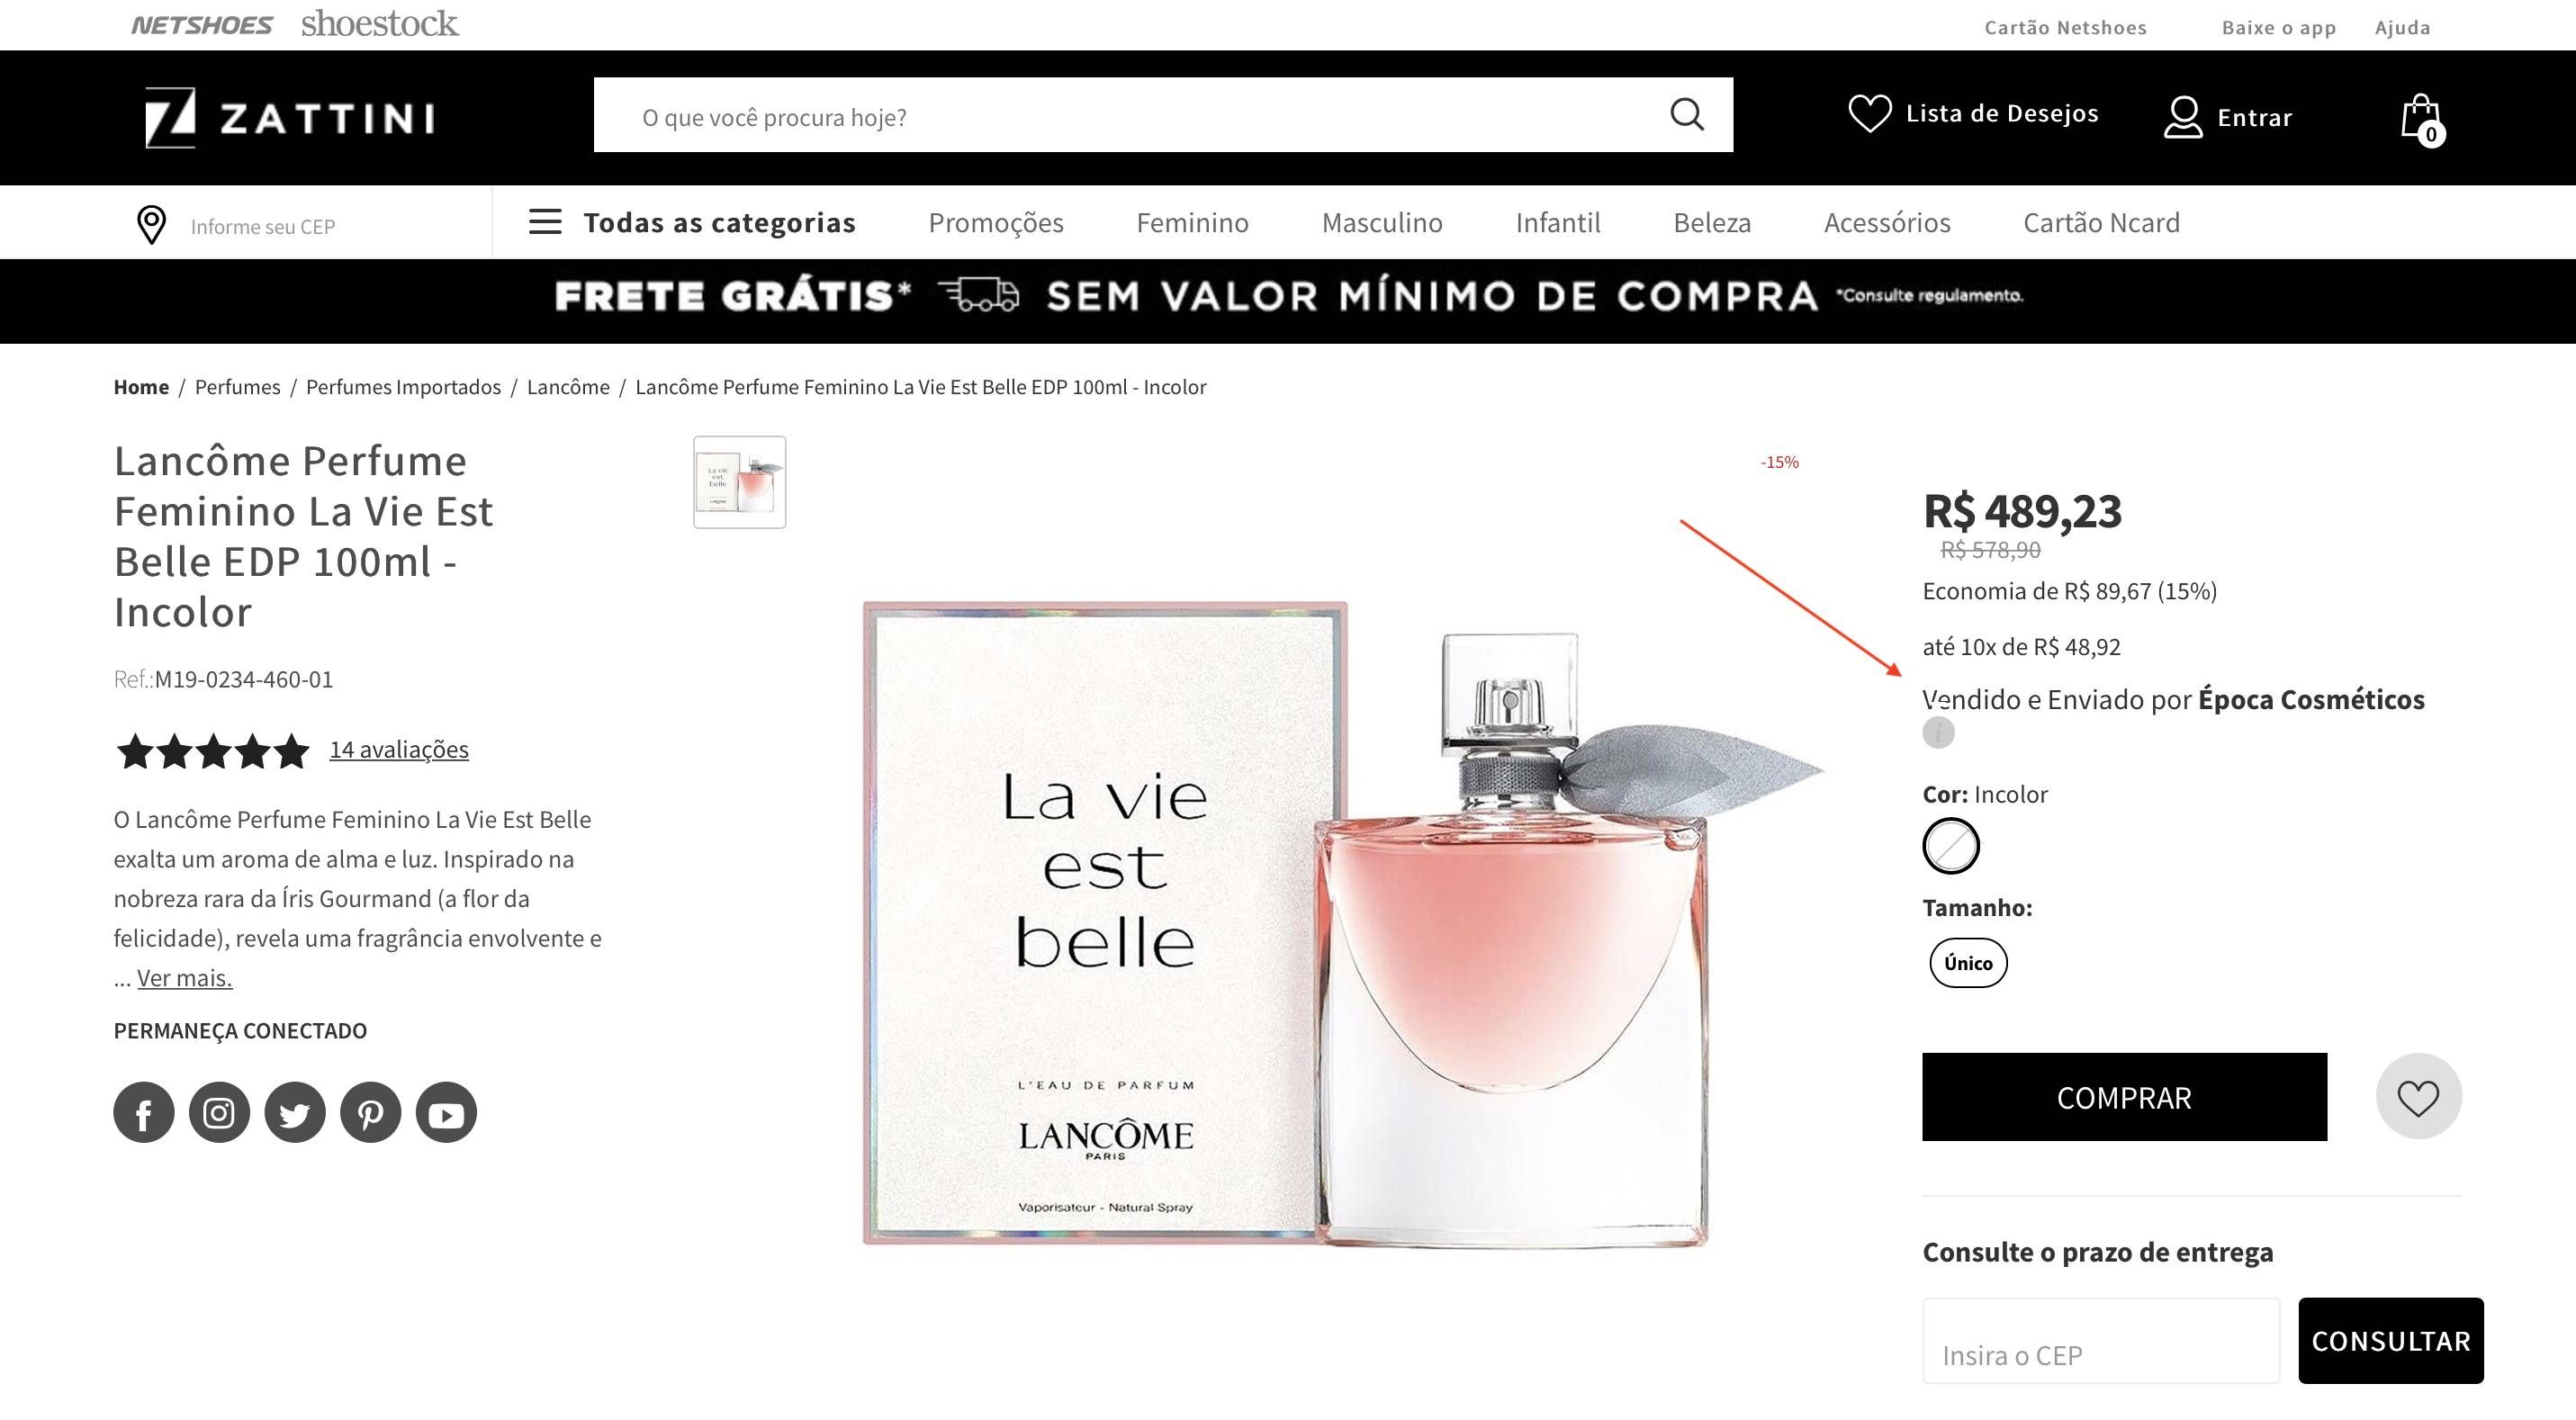Viewport: 2576px width, 1420px height.
Task: Add product to wishlist heart button
Action: tap(2418, 1096)
